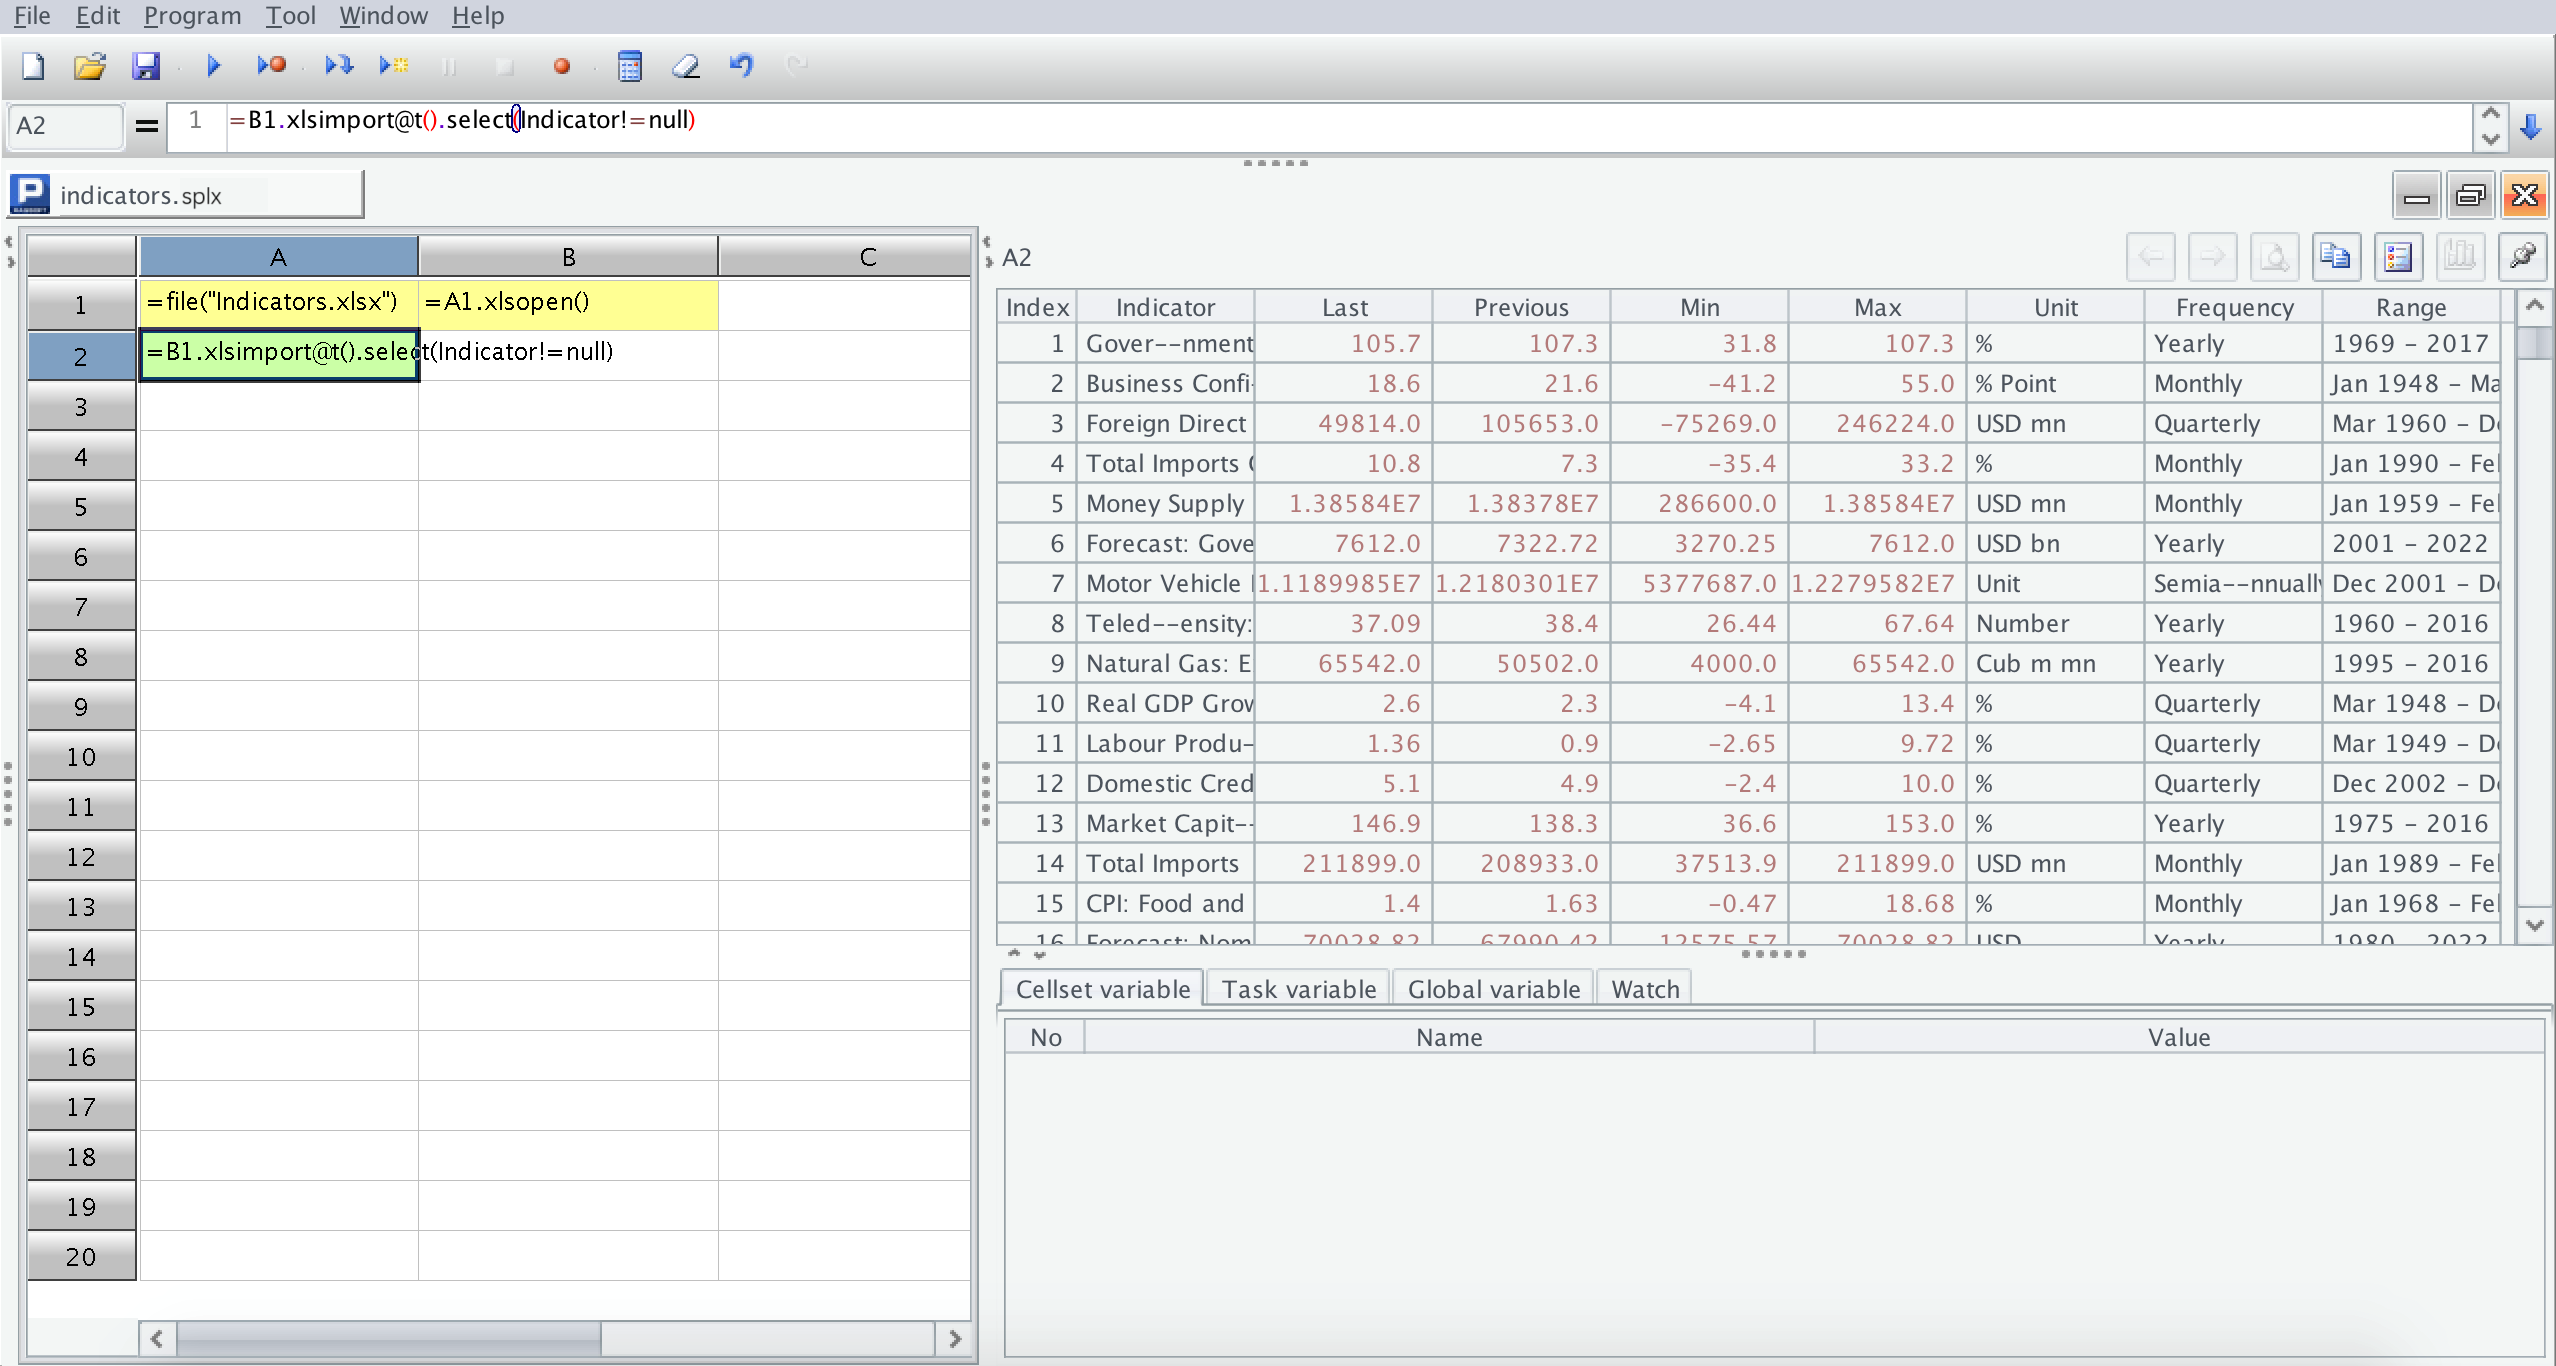
Task: Switch to the Global variable tab
Action: (x=1493, y=989)
